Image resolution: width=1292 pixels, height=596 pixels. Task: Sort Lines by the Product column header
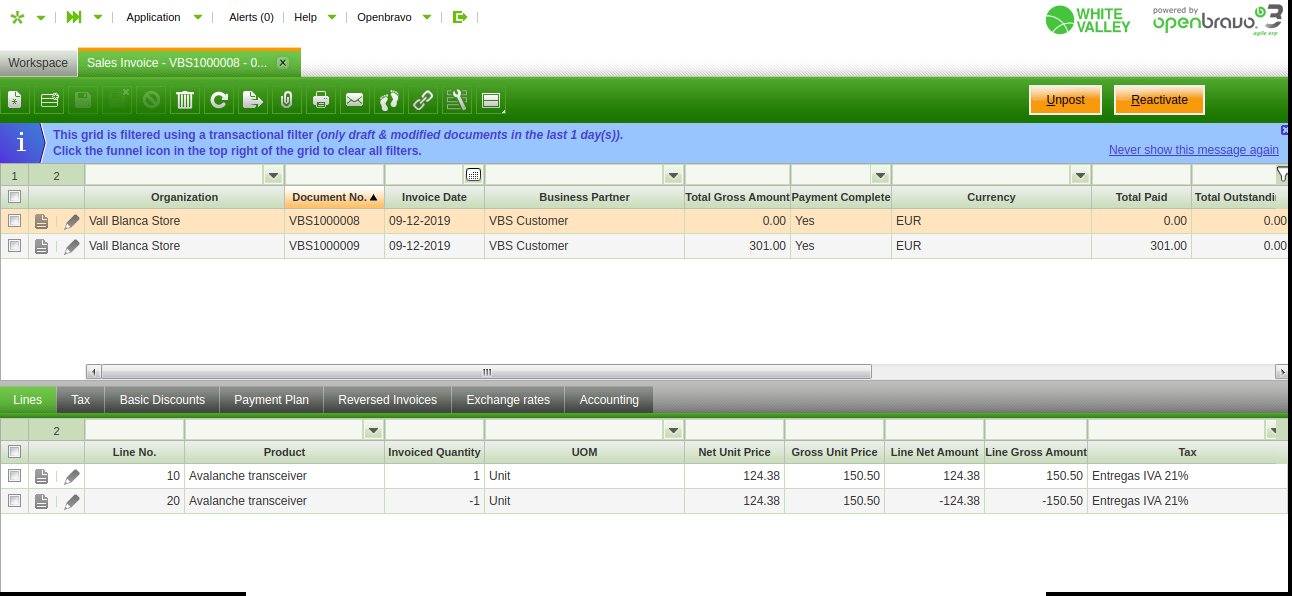coord(284,452)
